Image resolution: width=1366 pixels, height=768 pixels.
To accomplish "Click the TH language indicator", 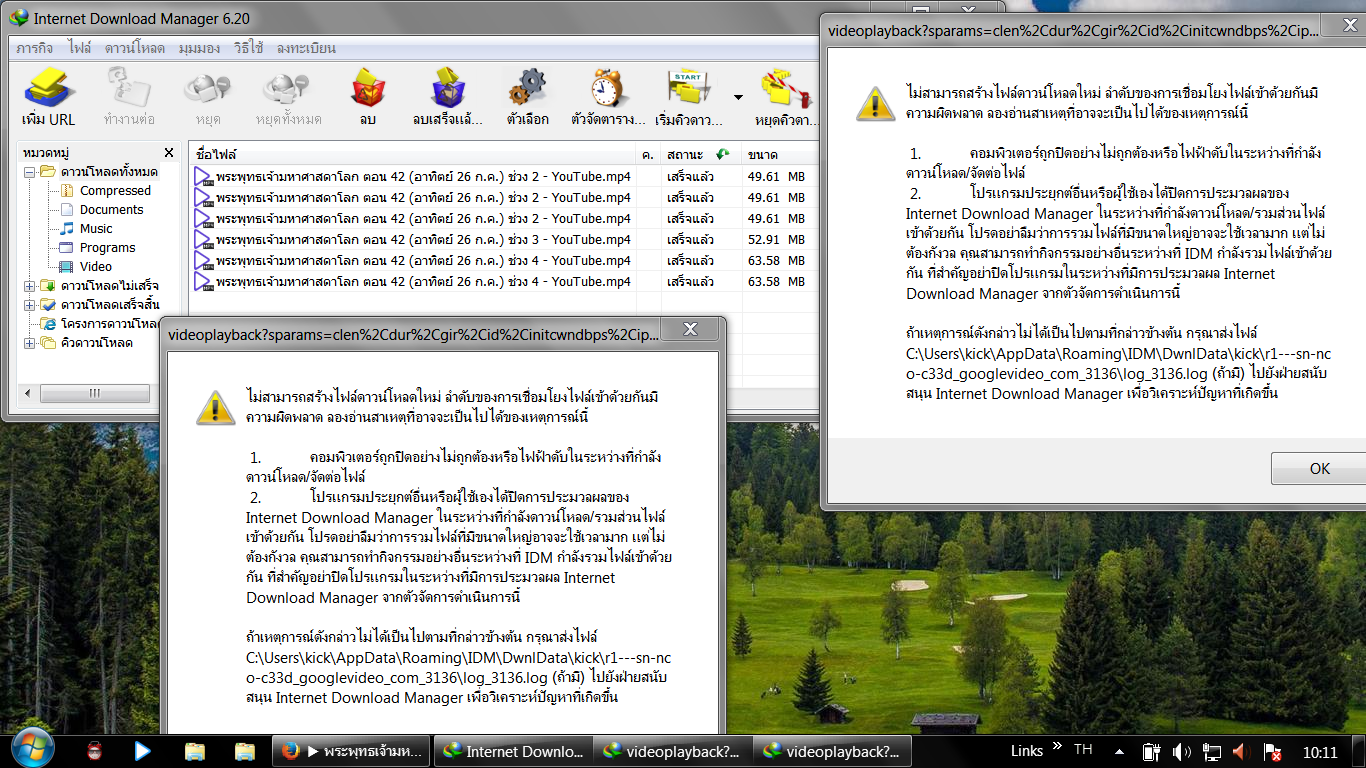I will tap(1083, 750).
